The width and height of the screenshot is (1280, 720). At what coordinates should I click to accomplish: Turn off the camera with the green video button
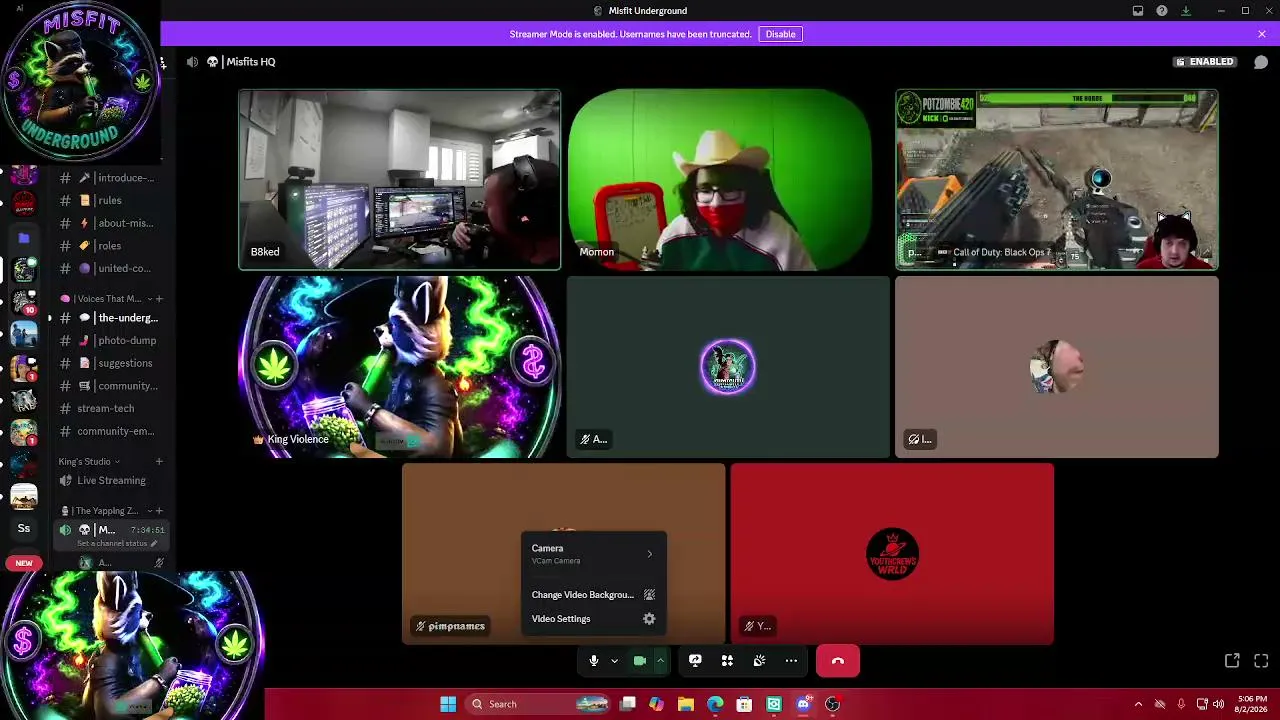[640, 661]
